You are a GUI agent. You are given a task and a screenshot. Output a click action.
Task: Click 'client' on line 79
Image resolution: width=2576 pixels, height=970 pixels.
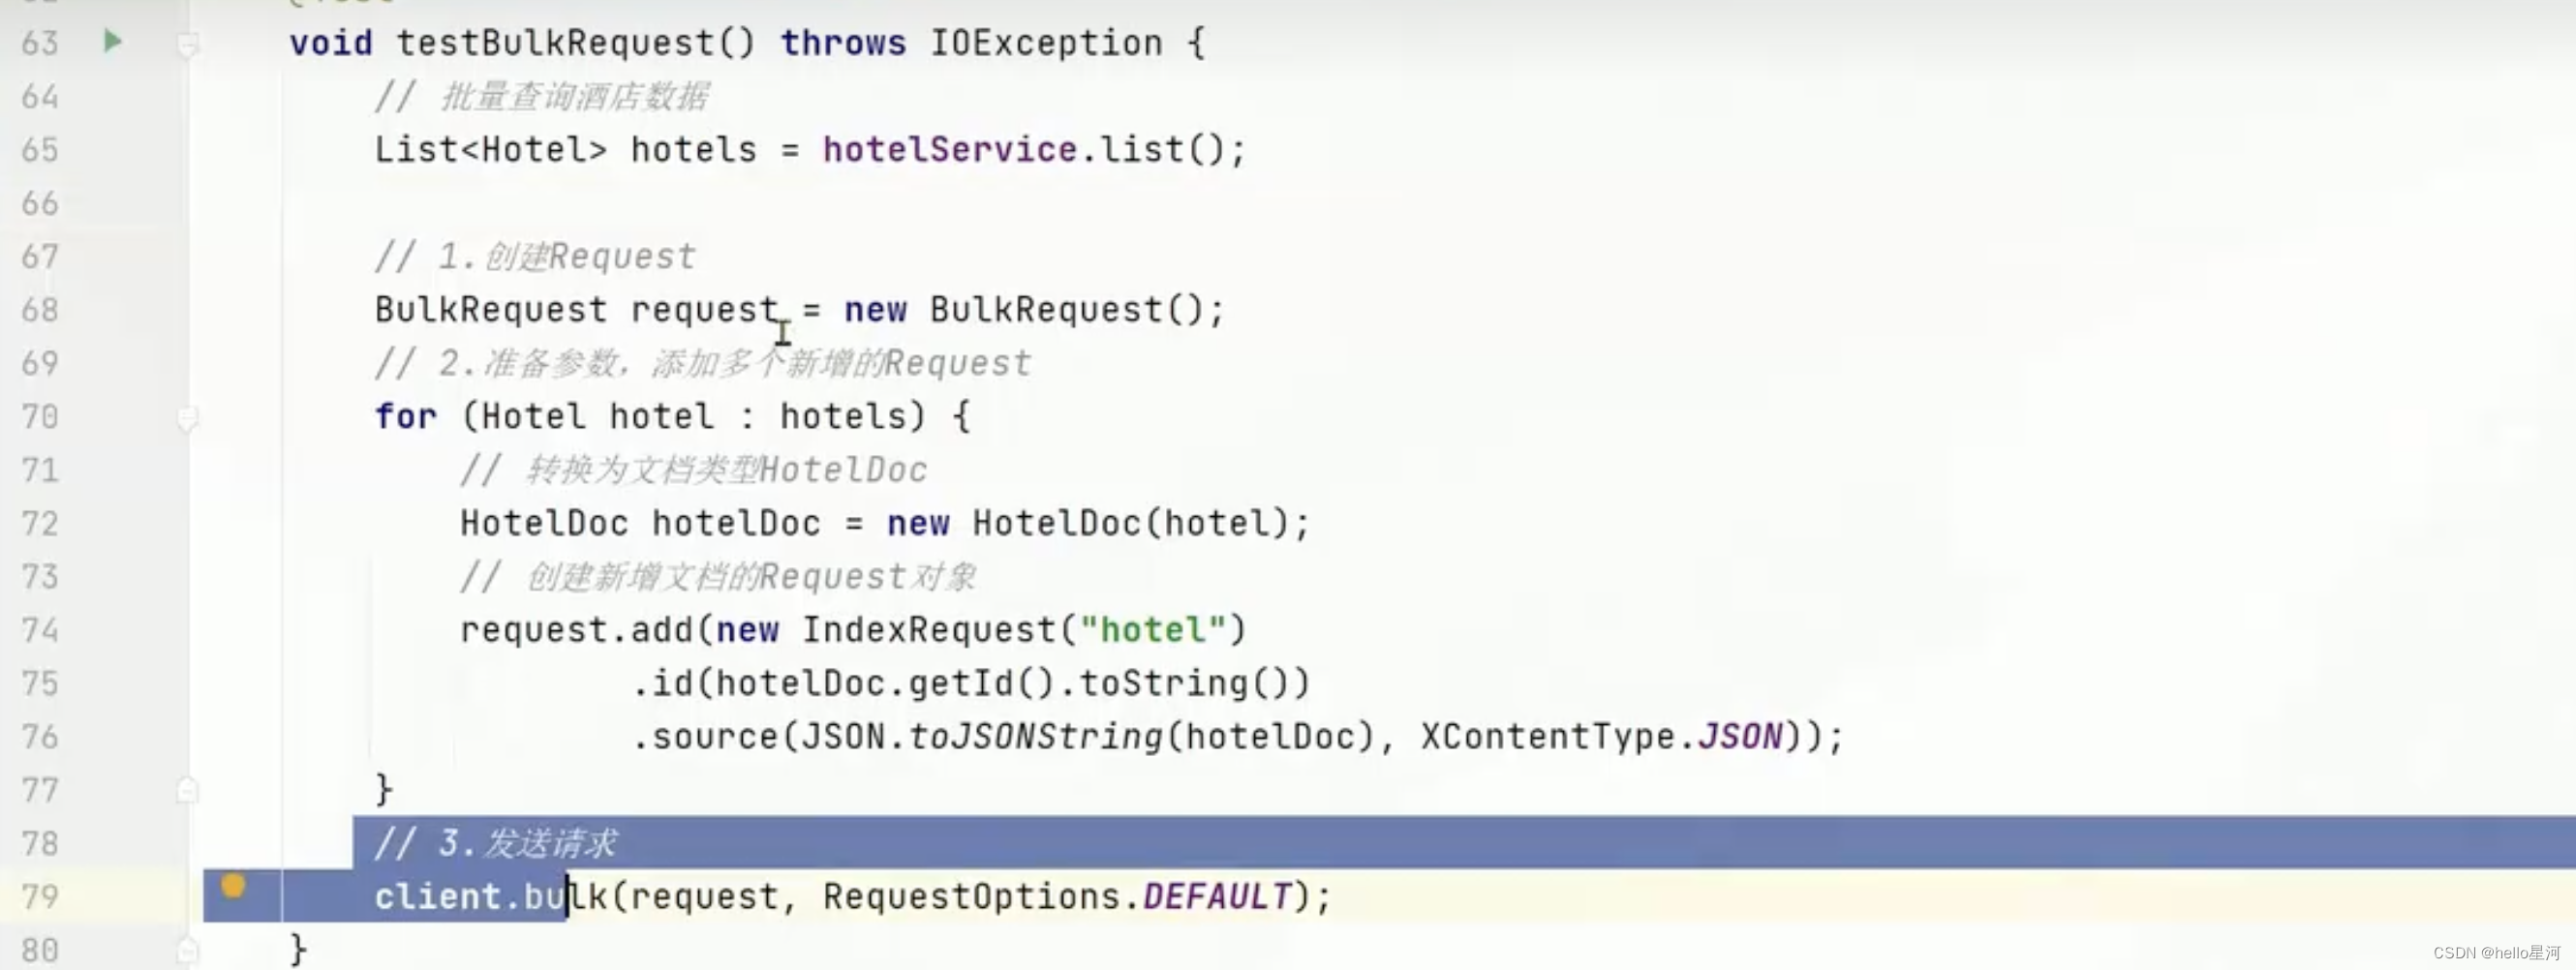click(438, 896)
